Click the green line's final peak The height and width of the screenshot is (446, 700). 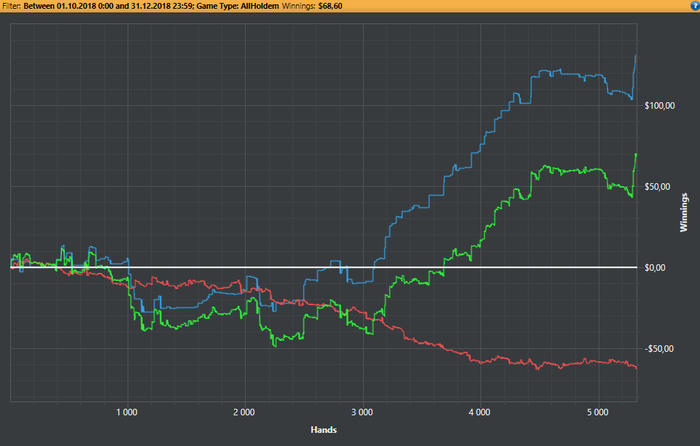pyautogui.click(x=636, y=154)
